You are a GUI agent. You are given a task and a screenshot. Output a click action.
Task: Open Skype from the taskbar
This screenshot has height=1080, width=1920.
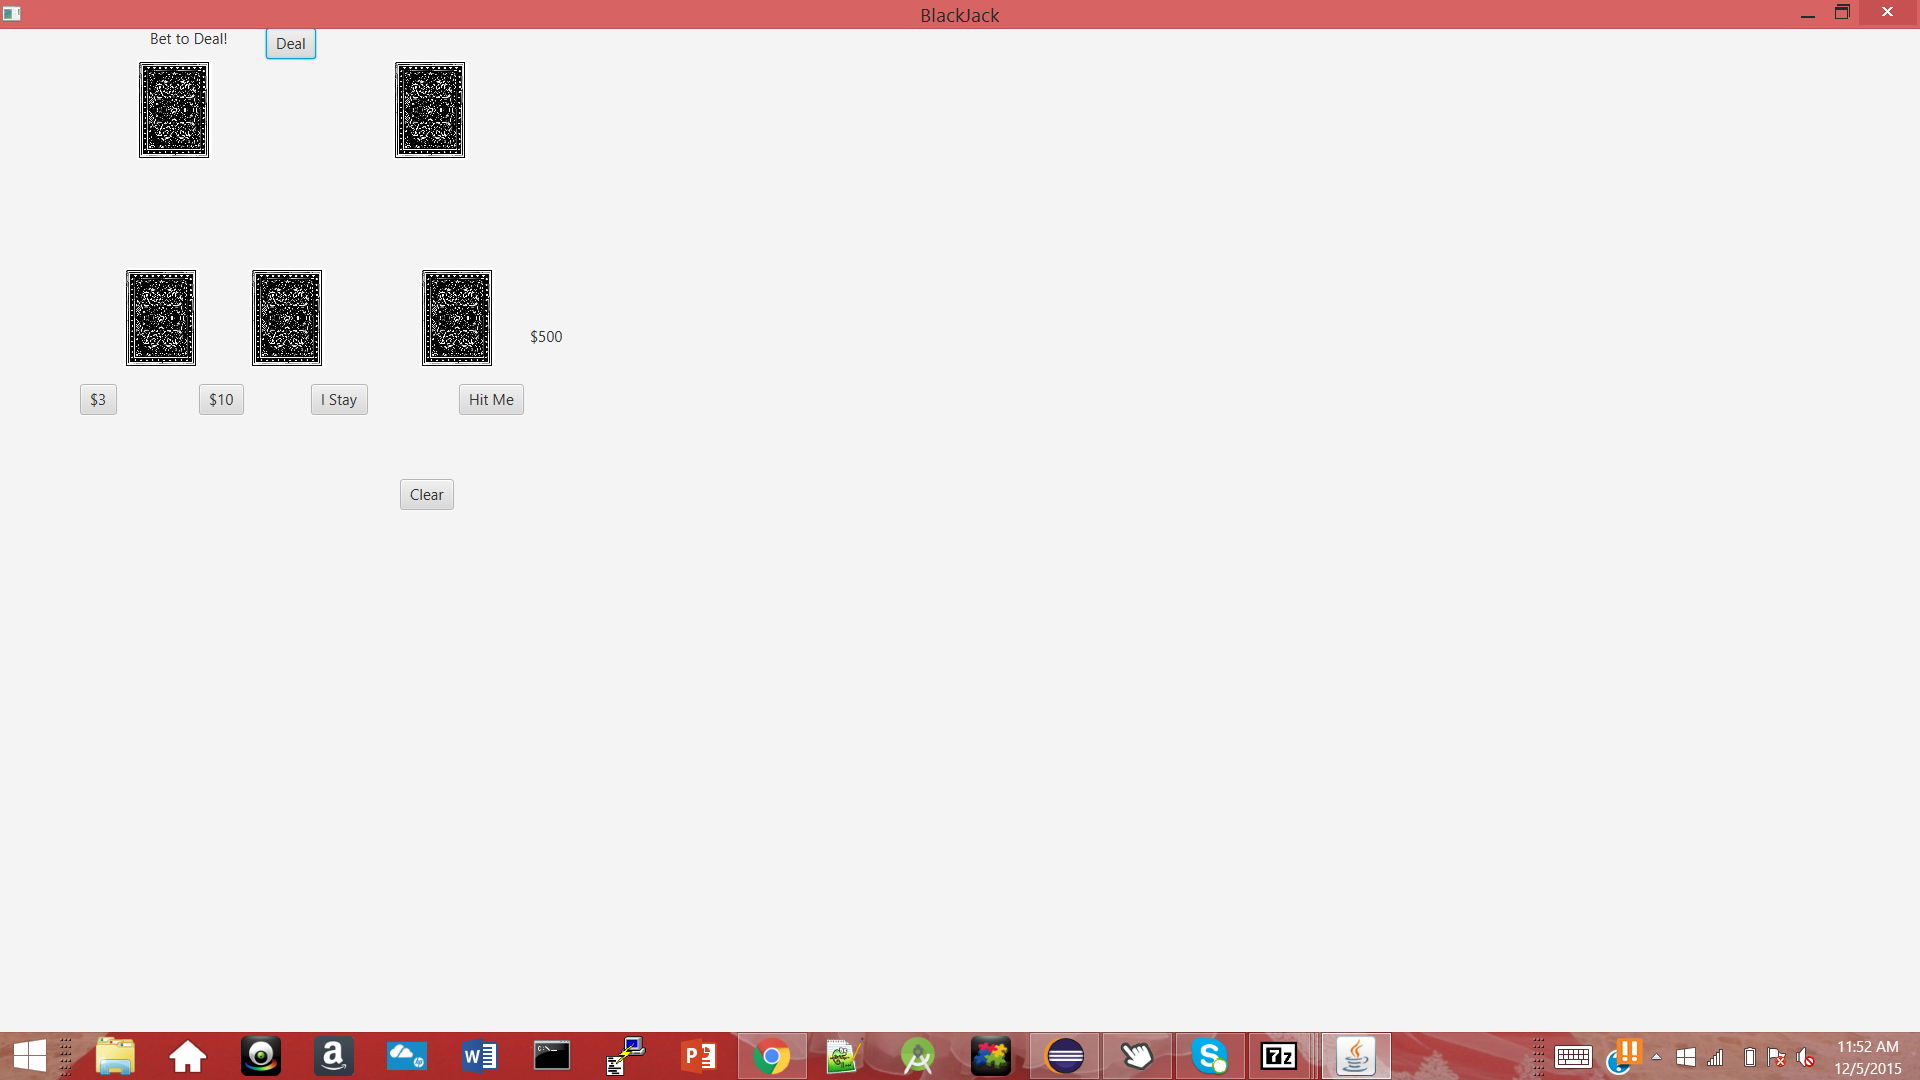pos(1210,1056)
